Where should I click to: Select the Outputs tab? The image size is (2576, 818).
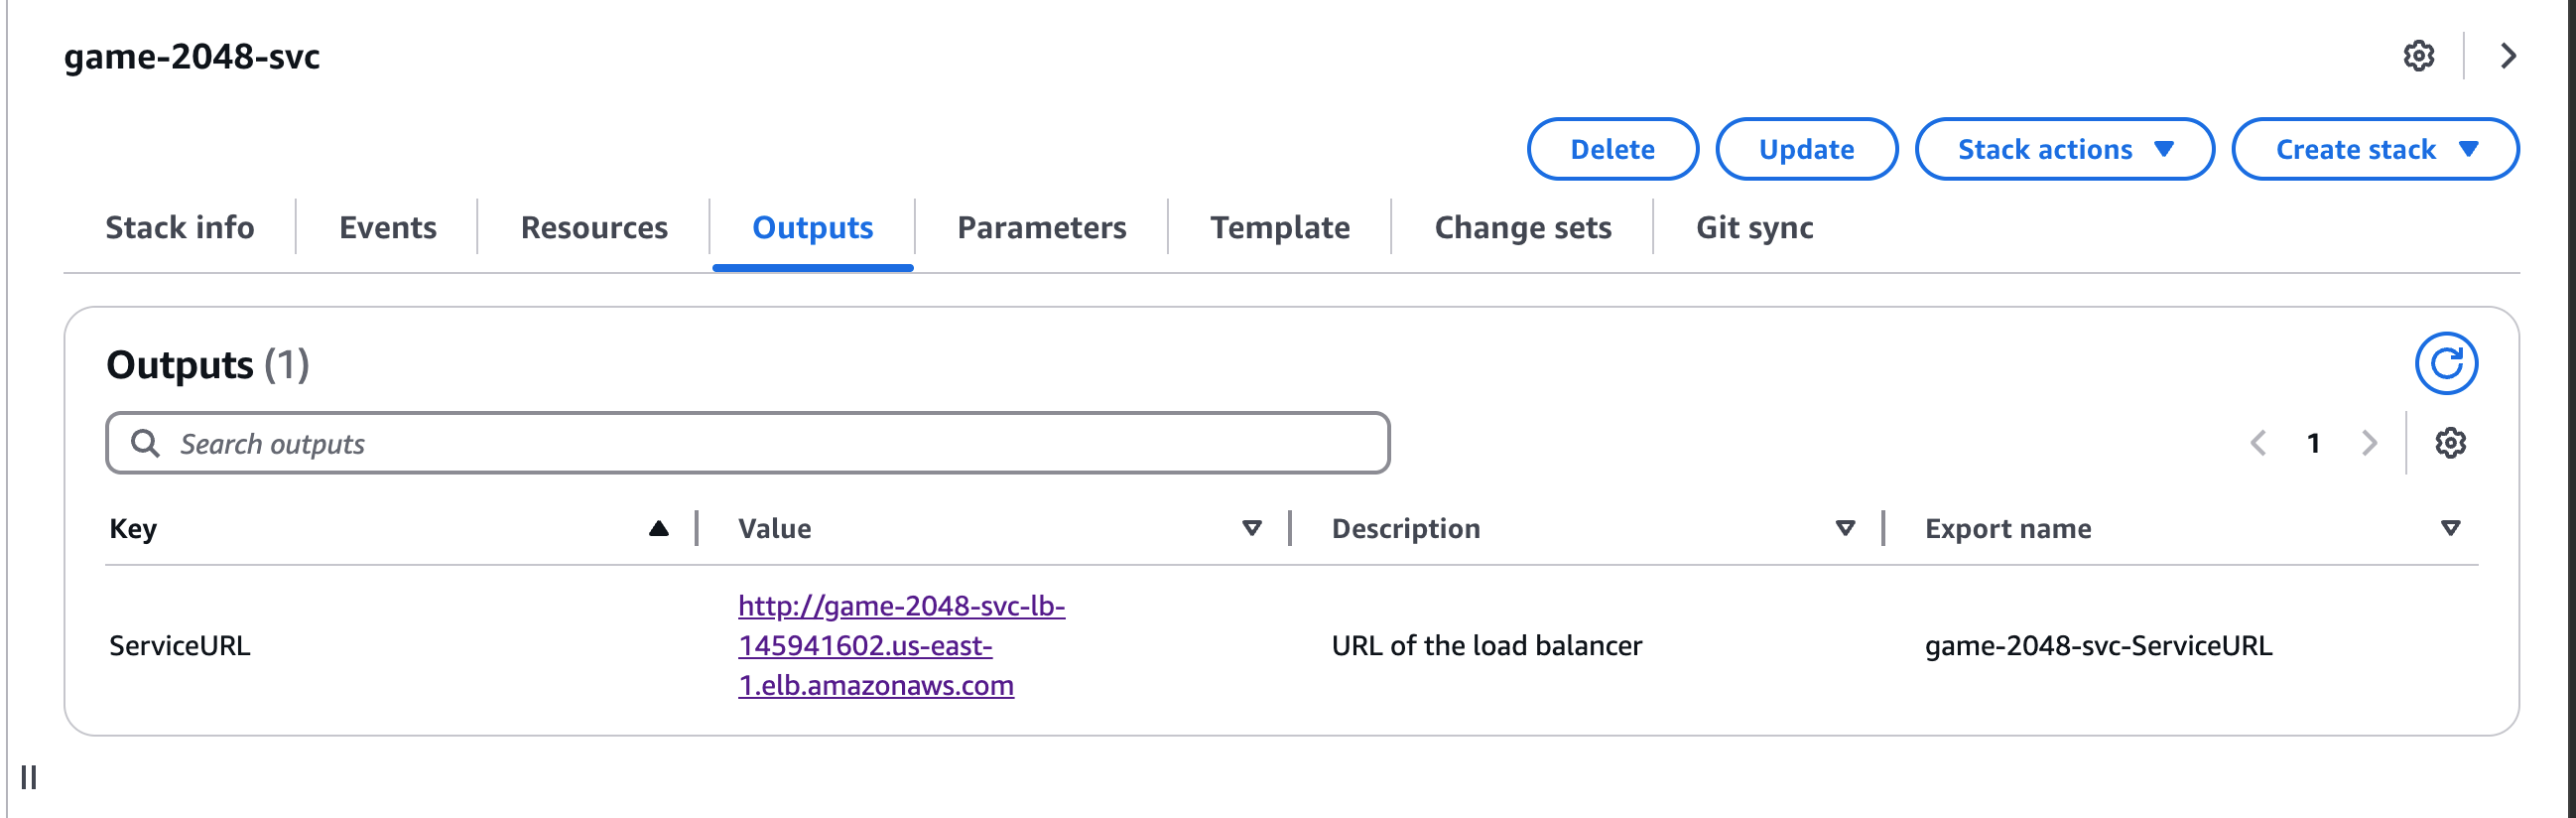click(812, 228)
